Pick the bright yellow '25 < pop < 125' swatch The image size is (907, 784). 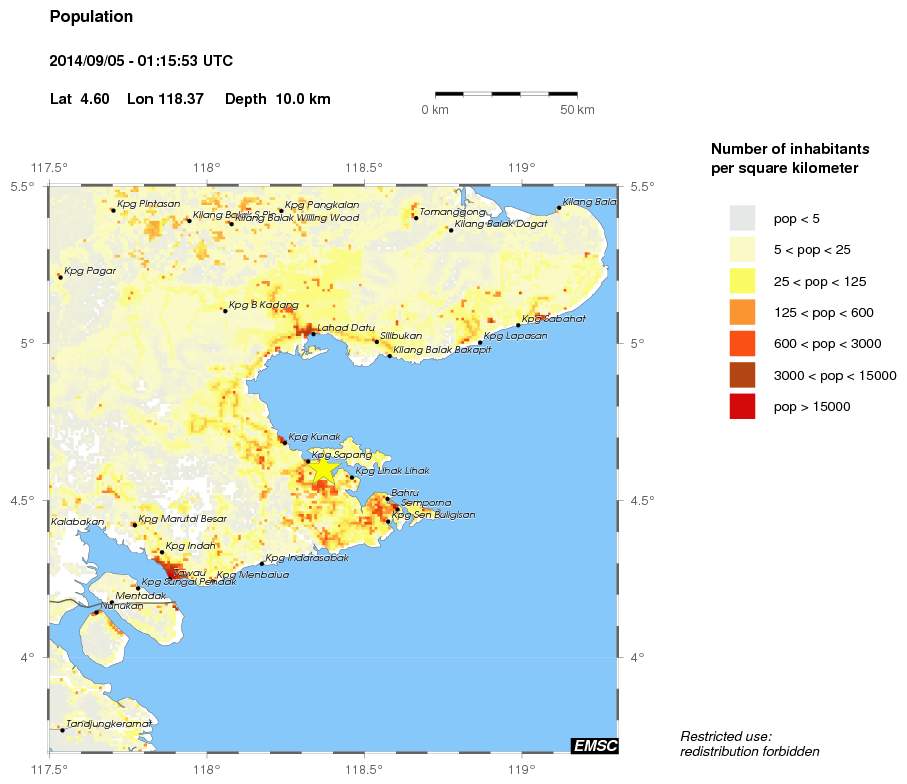tap(742, 281)
